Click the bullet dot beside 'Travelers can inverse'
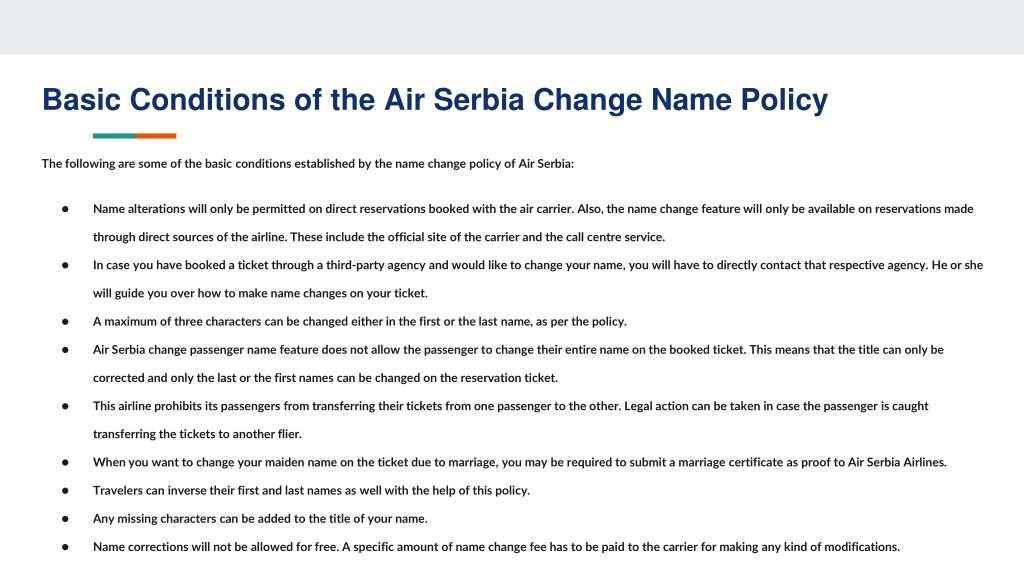1024x576 pixels. 65,490
